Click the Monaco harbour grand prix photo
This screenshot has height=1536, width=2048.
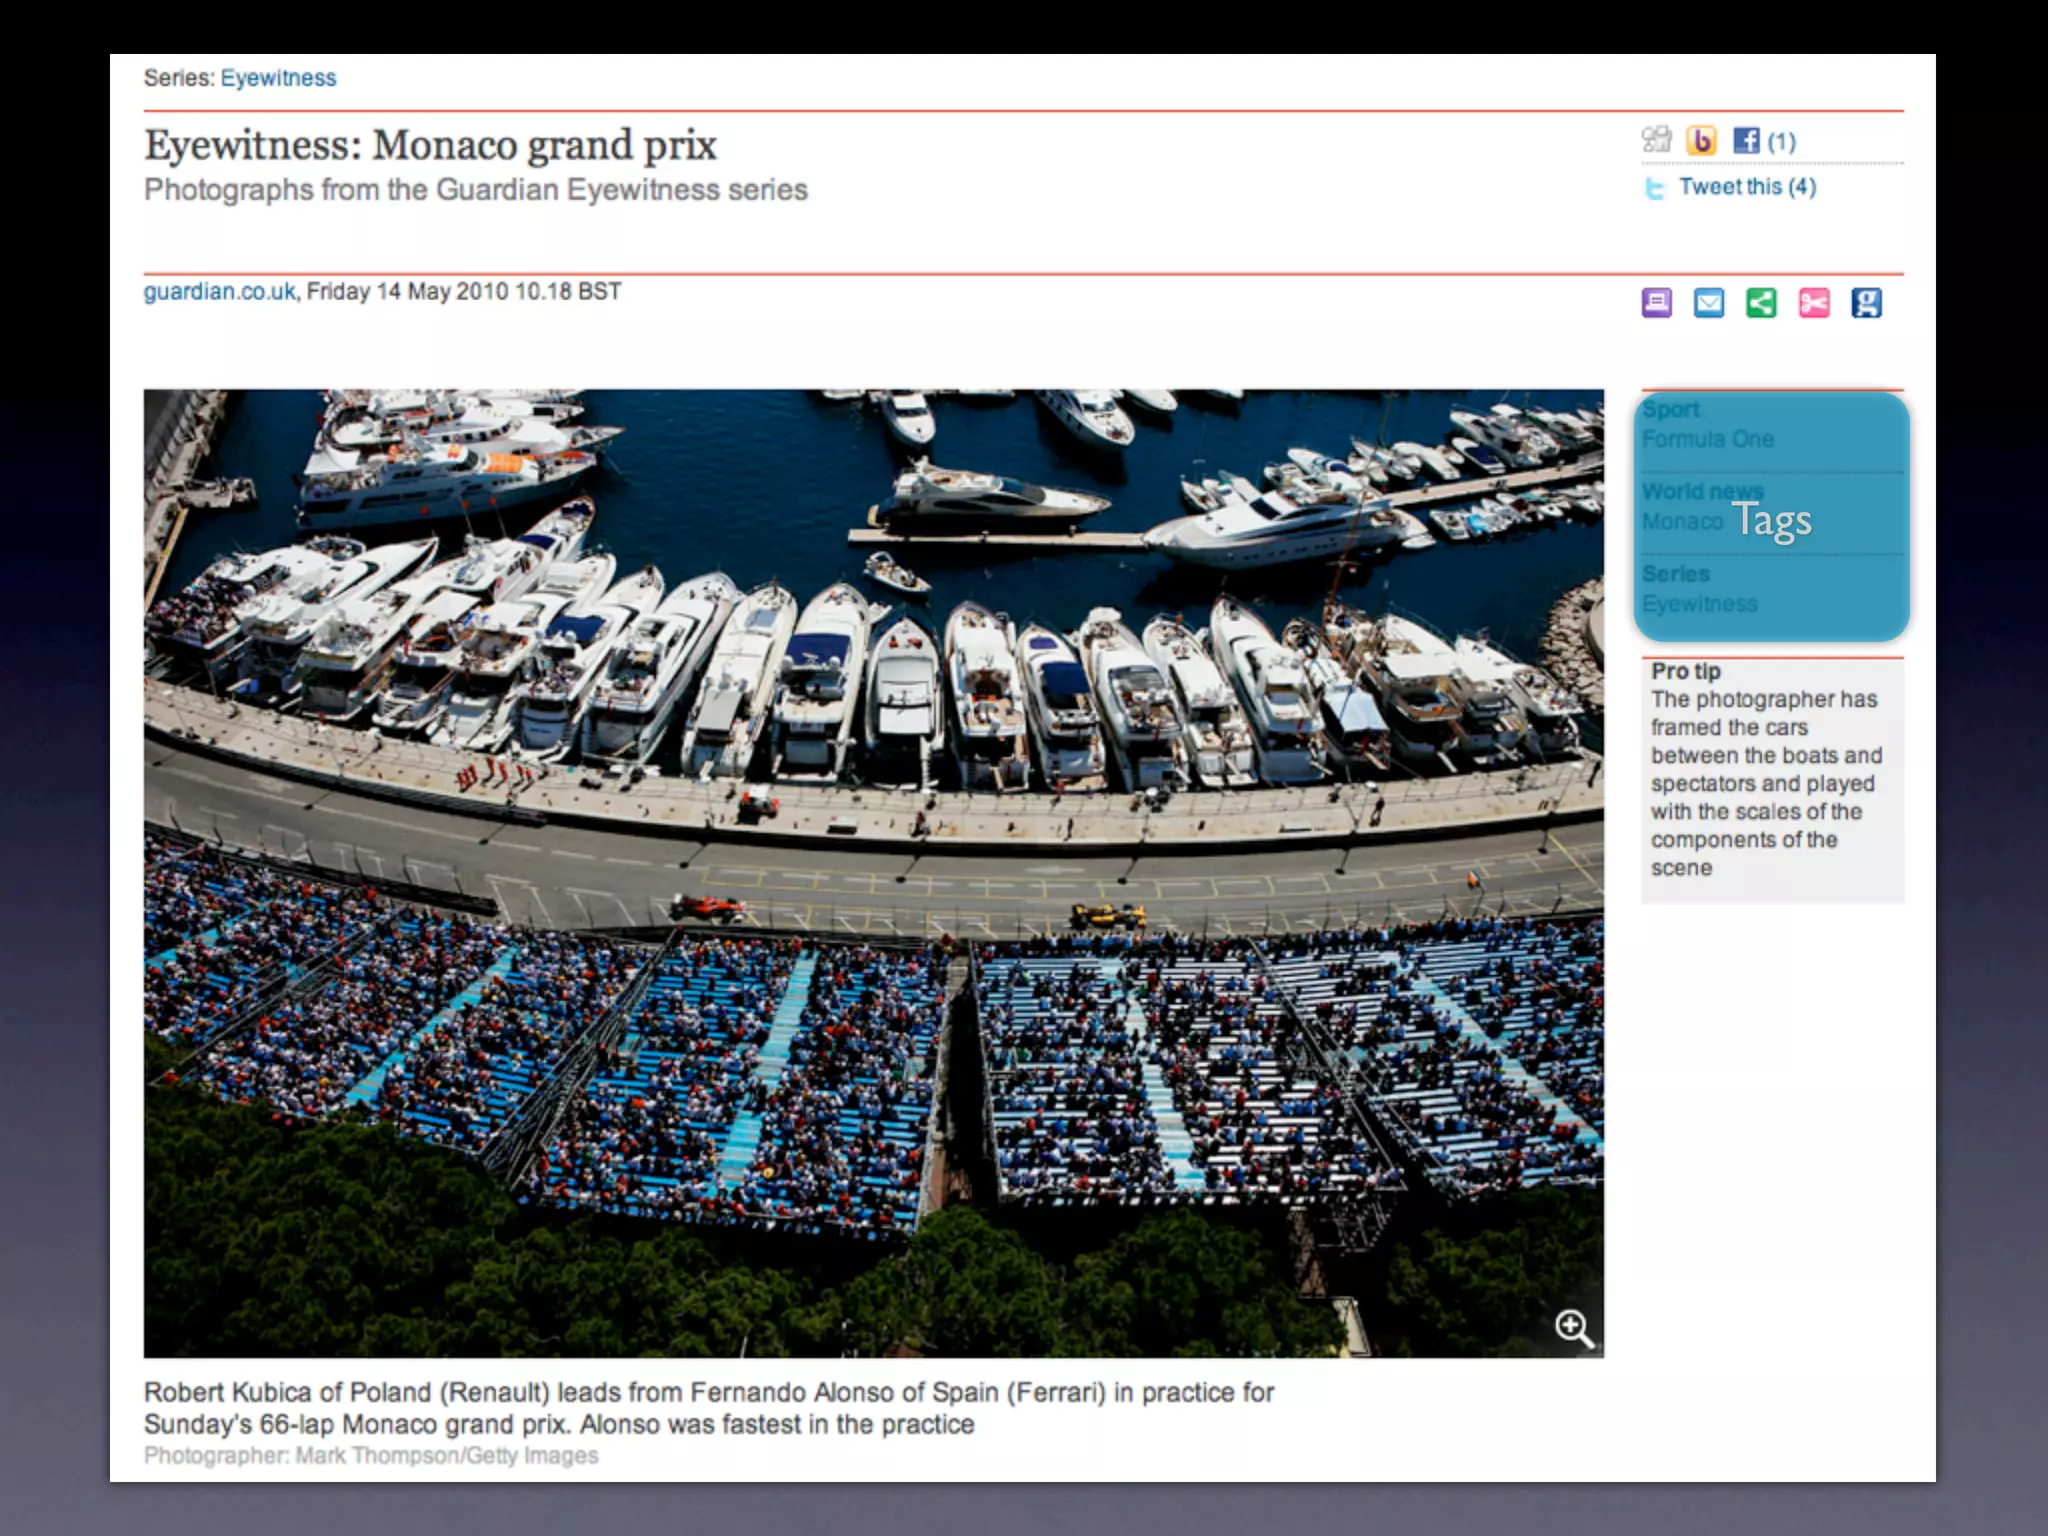[873, 872]
